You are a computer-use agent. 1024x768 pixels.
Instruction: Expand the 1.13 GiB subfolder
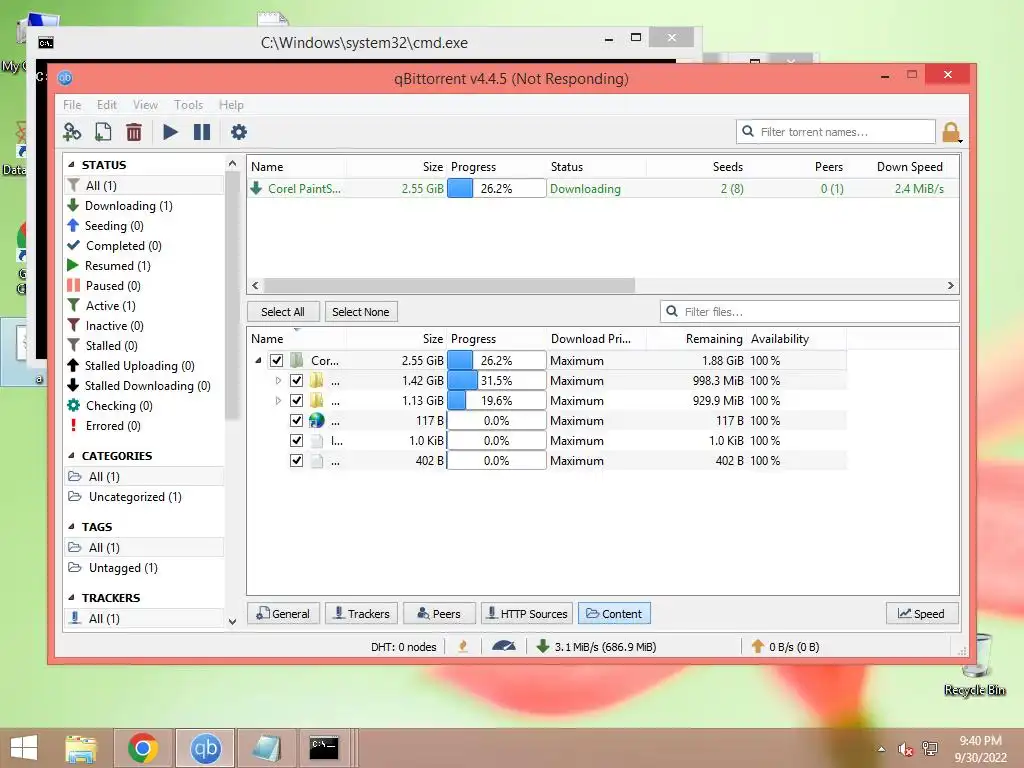click(x=278, y=400)
